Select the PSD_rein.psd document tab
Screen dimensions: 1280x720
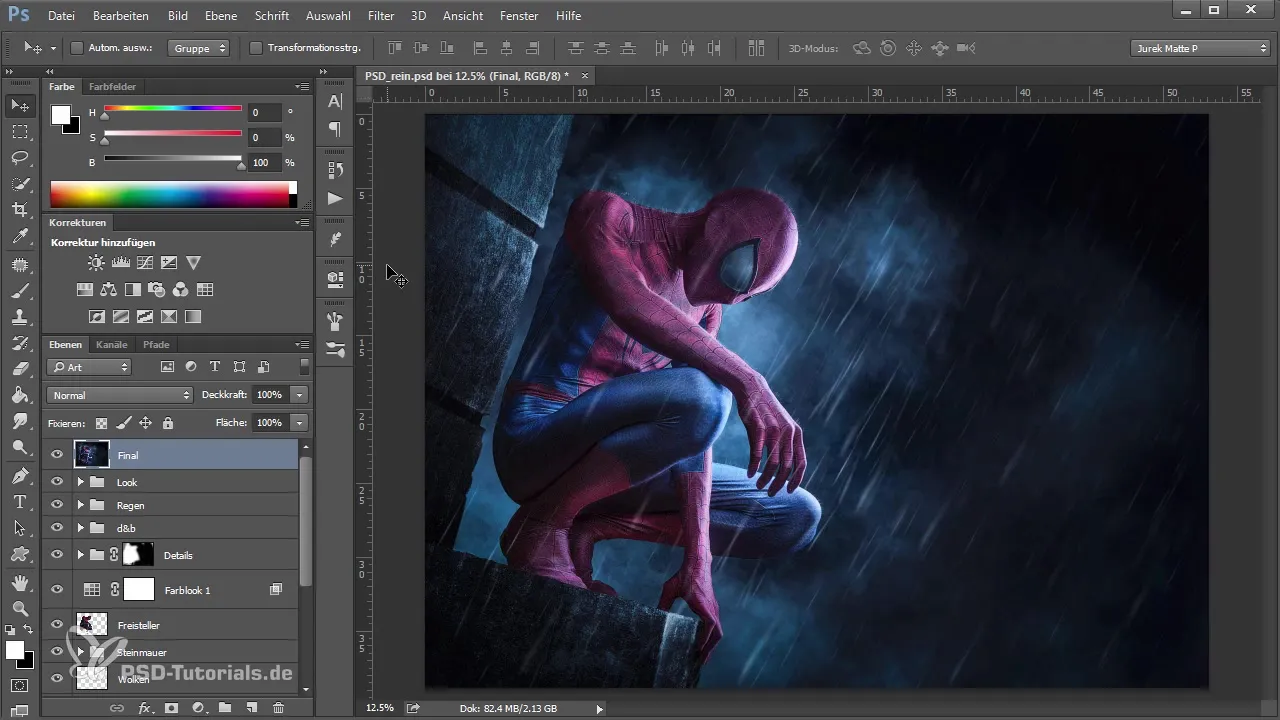click(467, 75)
